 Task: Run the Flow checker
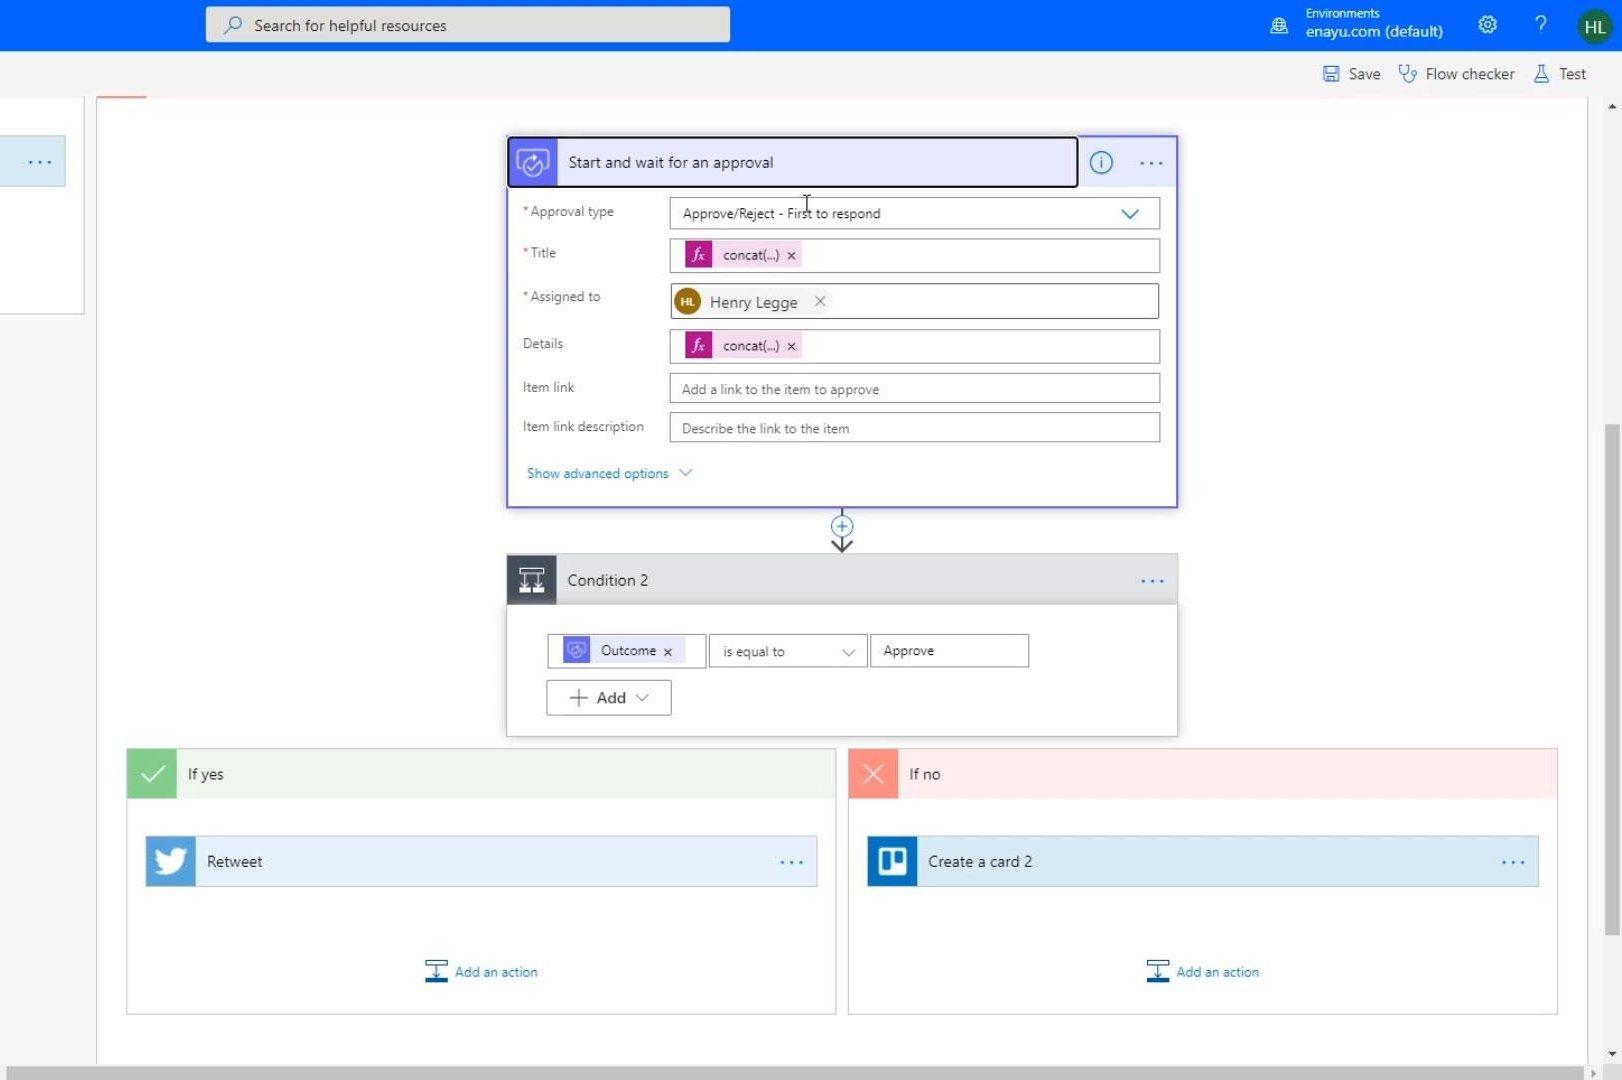pyautogui.click(x=1456, y=74)
